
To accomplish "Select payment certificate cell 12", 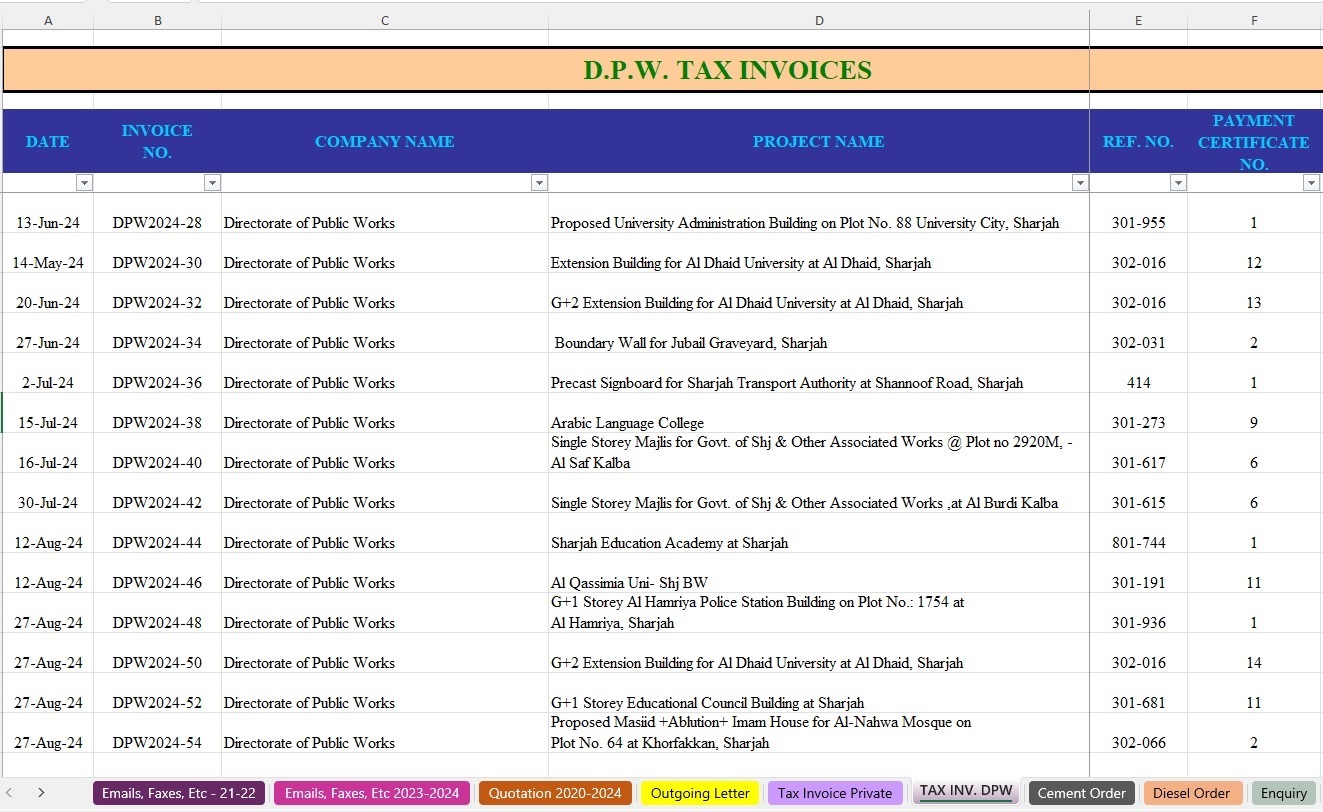I will [1254, 254].
